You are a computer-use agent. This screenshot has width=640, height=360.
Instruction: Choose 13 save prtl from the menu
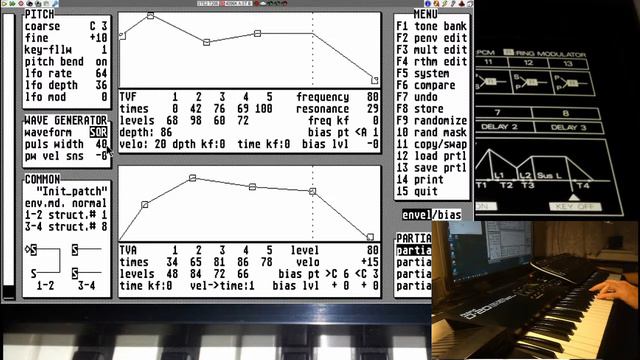click(x=431, y=168)
